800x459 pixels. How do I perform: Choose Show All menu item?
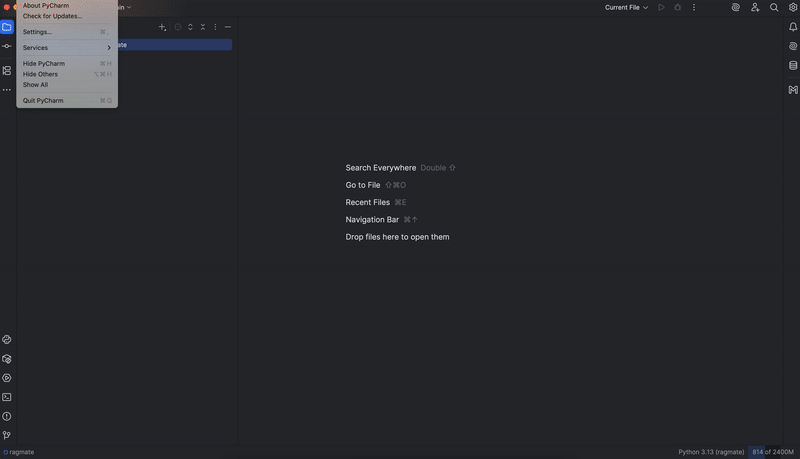67,85
